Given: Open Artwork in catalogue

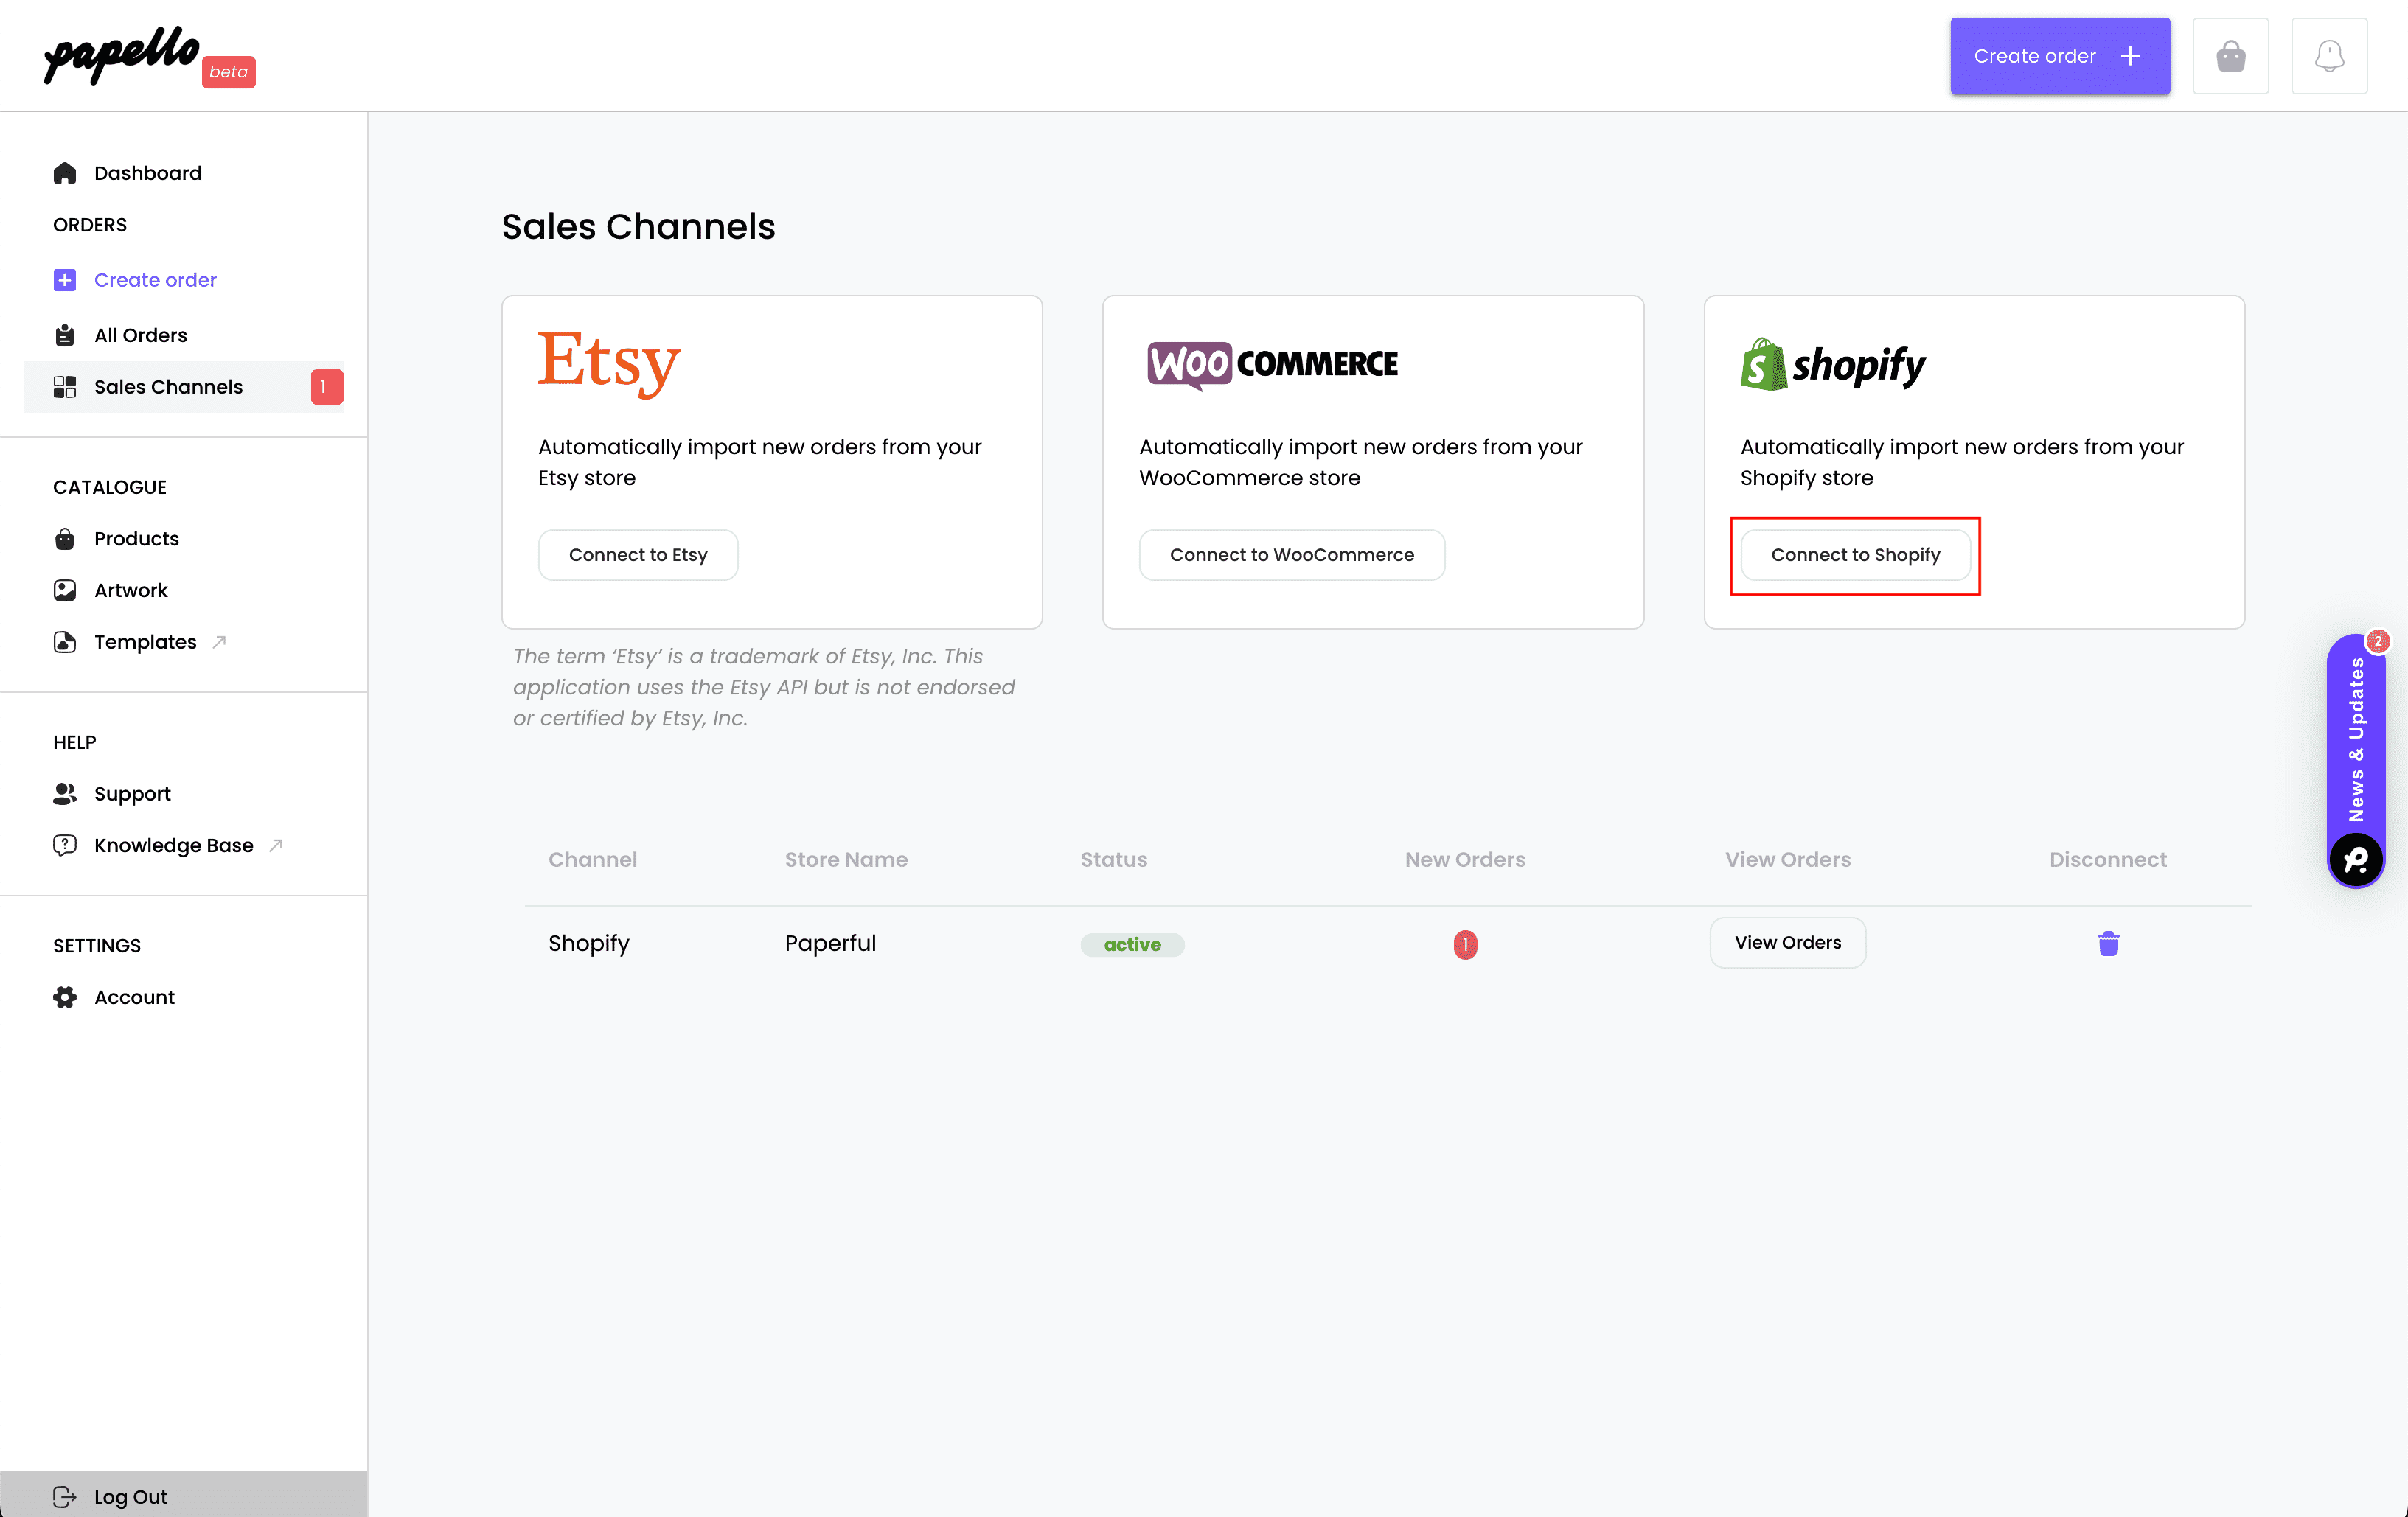Looking at the screenshot, I should [x=131, y=590].
